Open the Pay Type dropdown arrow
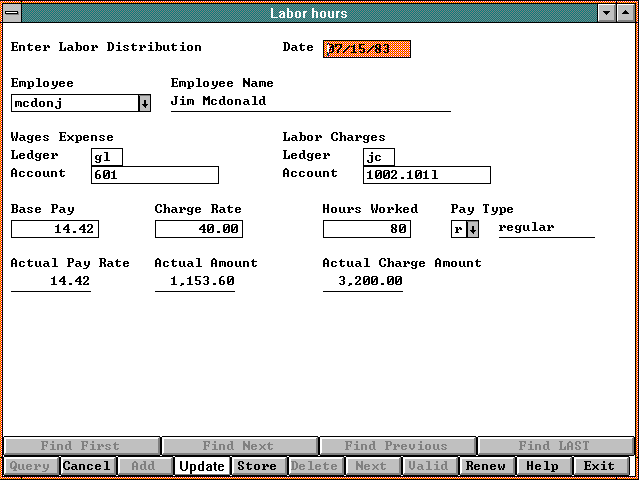Screen dimensions: 639x480 [x=473, y=229]
